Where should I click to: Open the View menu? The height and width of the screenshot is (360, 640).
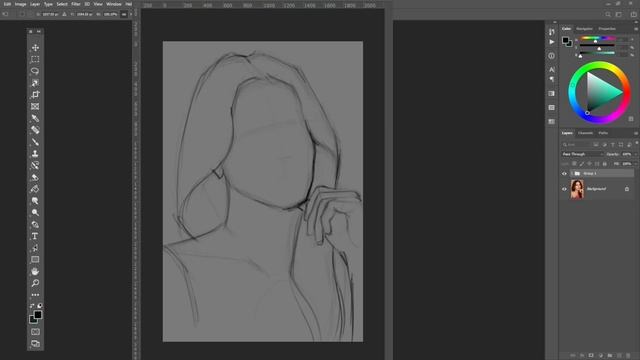click(98, 4)
